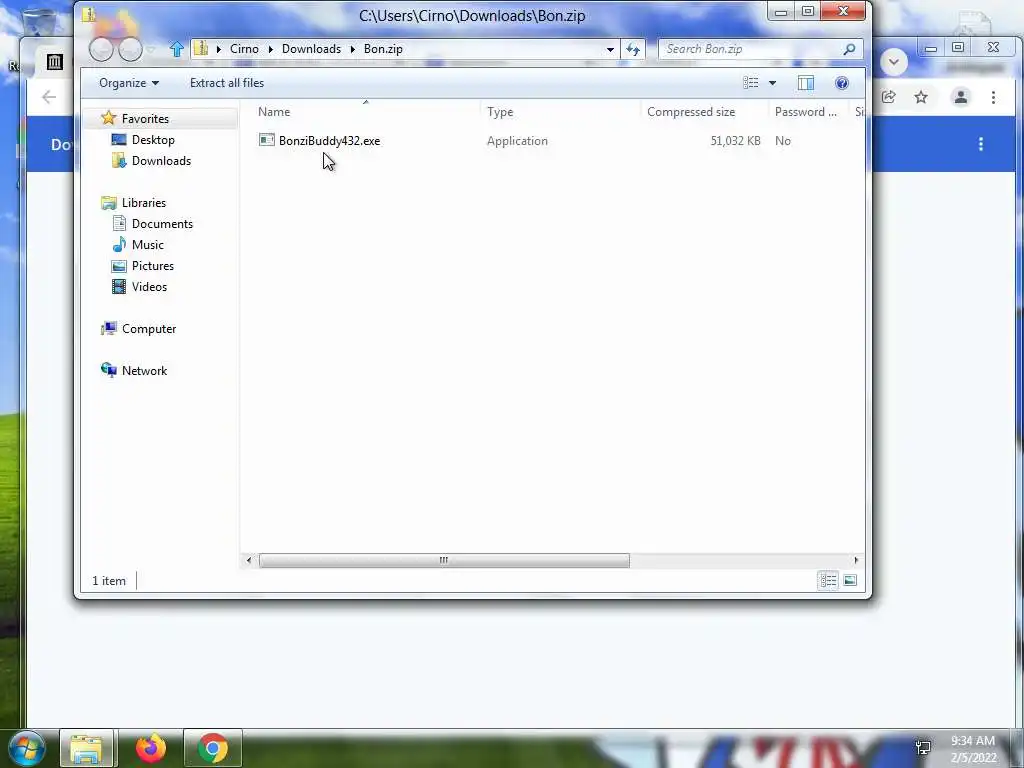Click the Network globe icon
Image resolution: width=1024 pixels, height=768 pixels.
click(108, 370)
